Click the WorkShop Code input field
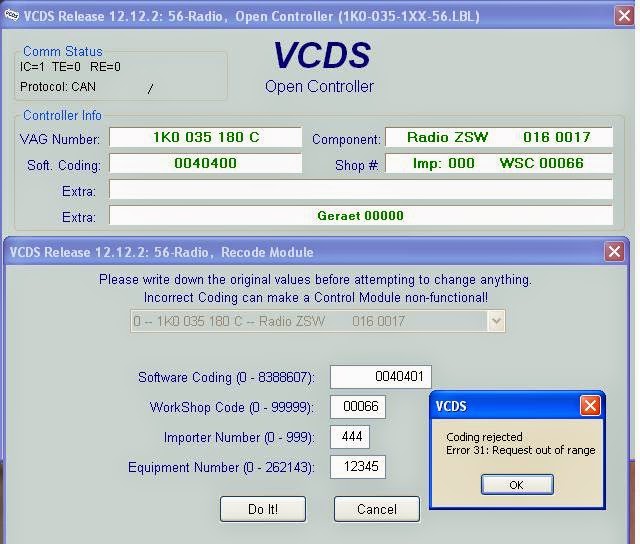Image resolution: width=640 pixels, height=544 pixels. (x=358, y=406)
